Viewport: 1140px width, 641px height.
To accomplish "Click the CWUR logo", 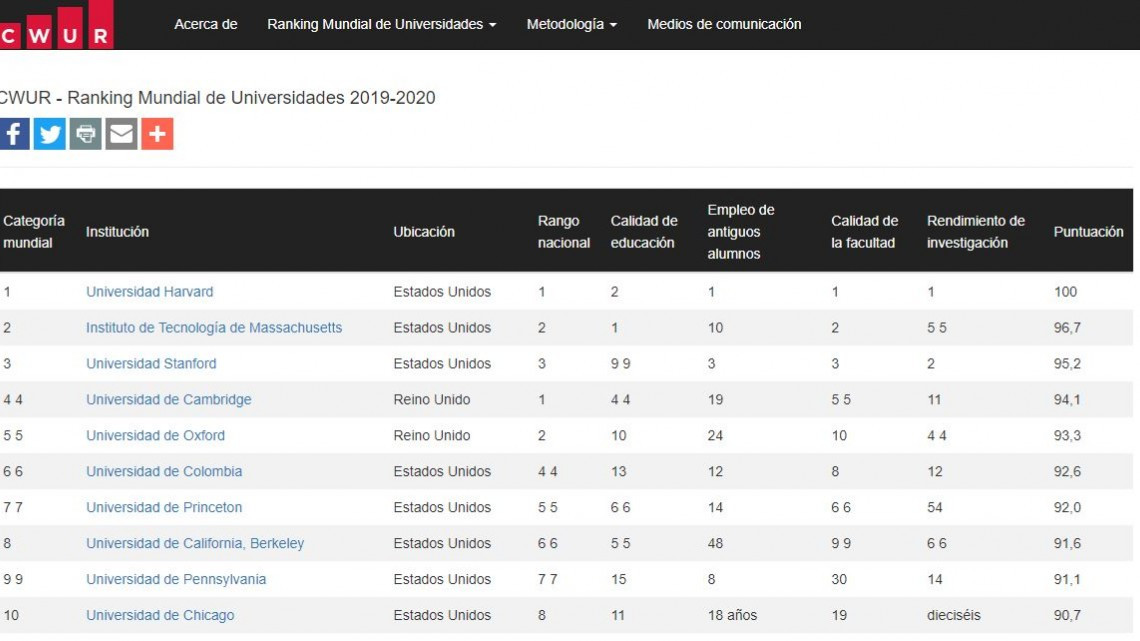I will click(x=57, y=24).
